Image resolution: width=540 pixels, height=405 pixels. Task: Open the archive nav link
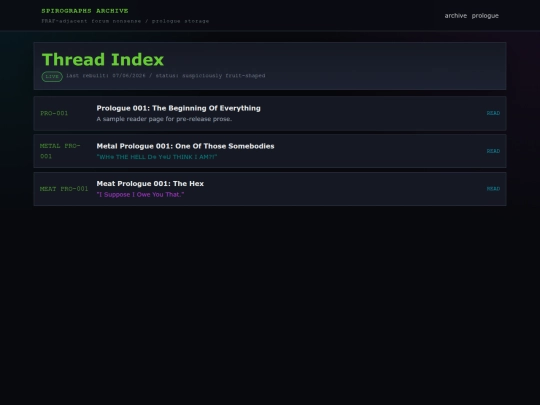[x=456, y=16]
